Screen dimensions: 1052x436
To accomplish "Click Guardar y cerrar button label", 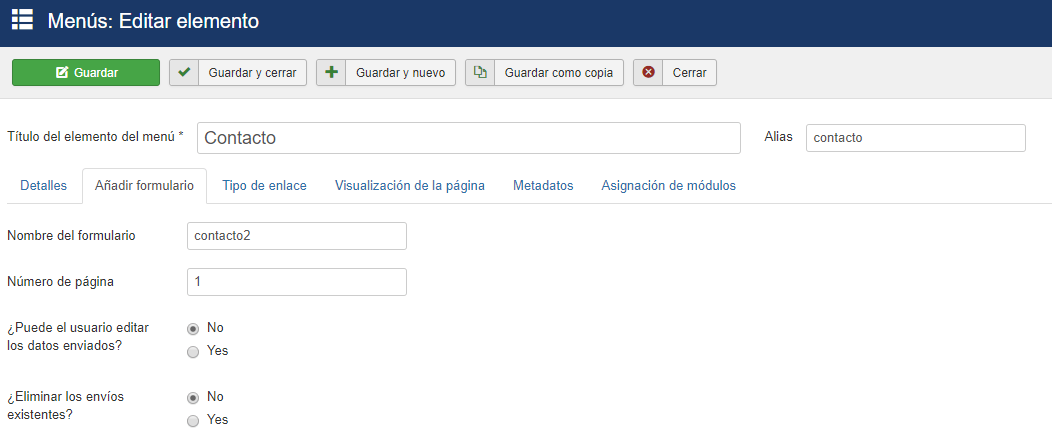I will [x=252, y=72].
